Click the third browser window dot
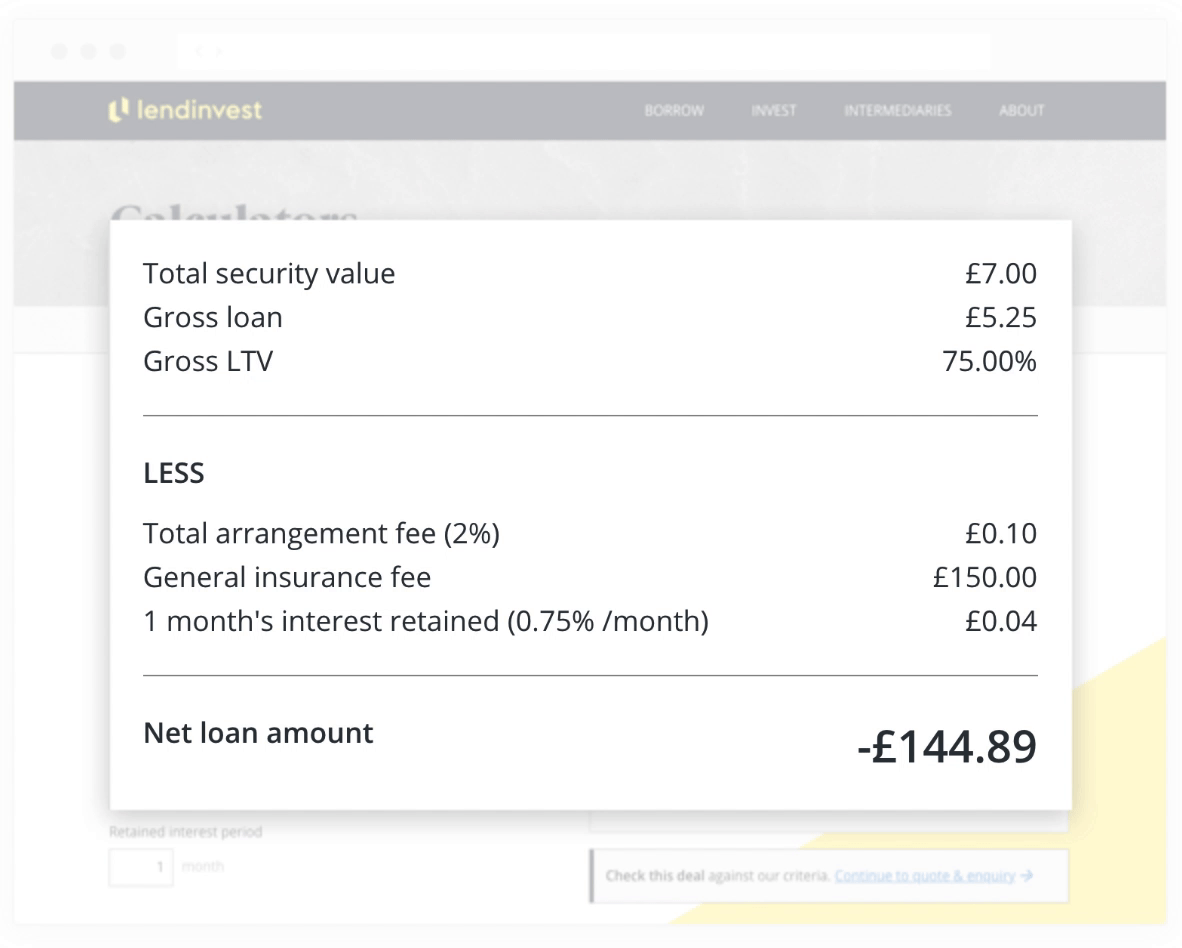The width and height of the screenshot is (1182, 948). coord(118,51)
